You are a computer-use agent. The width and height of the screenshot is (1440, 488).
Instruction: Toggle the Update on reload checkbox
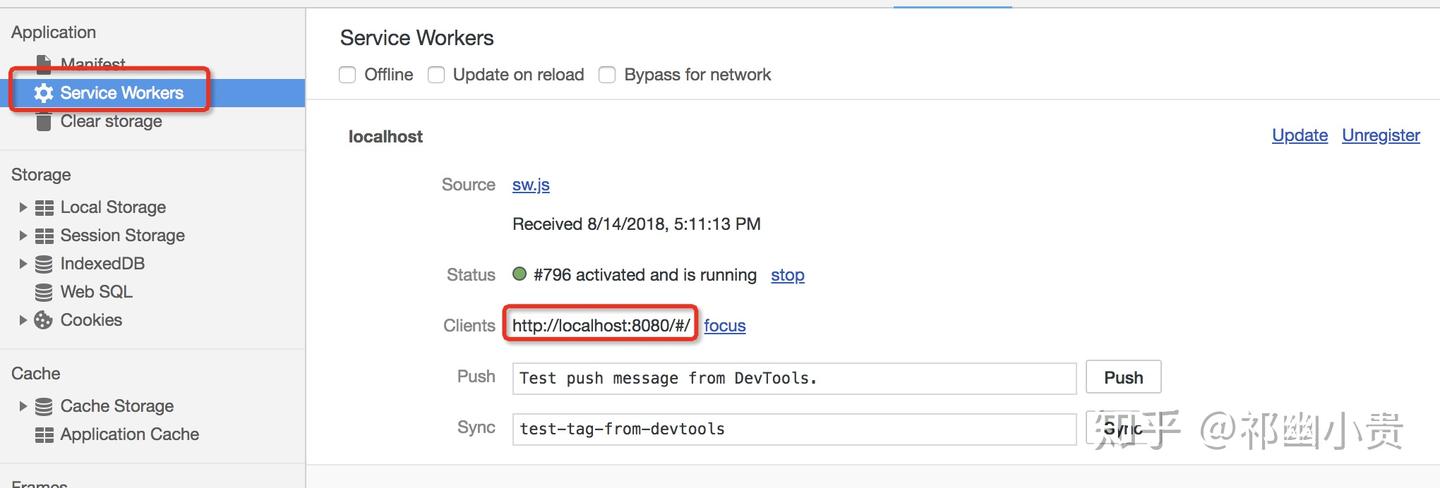(436, 75)
